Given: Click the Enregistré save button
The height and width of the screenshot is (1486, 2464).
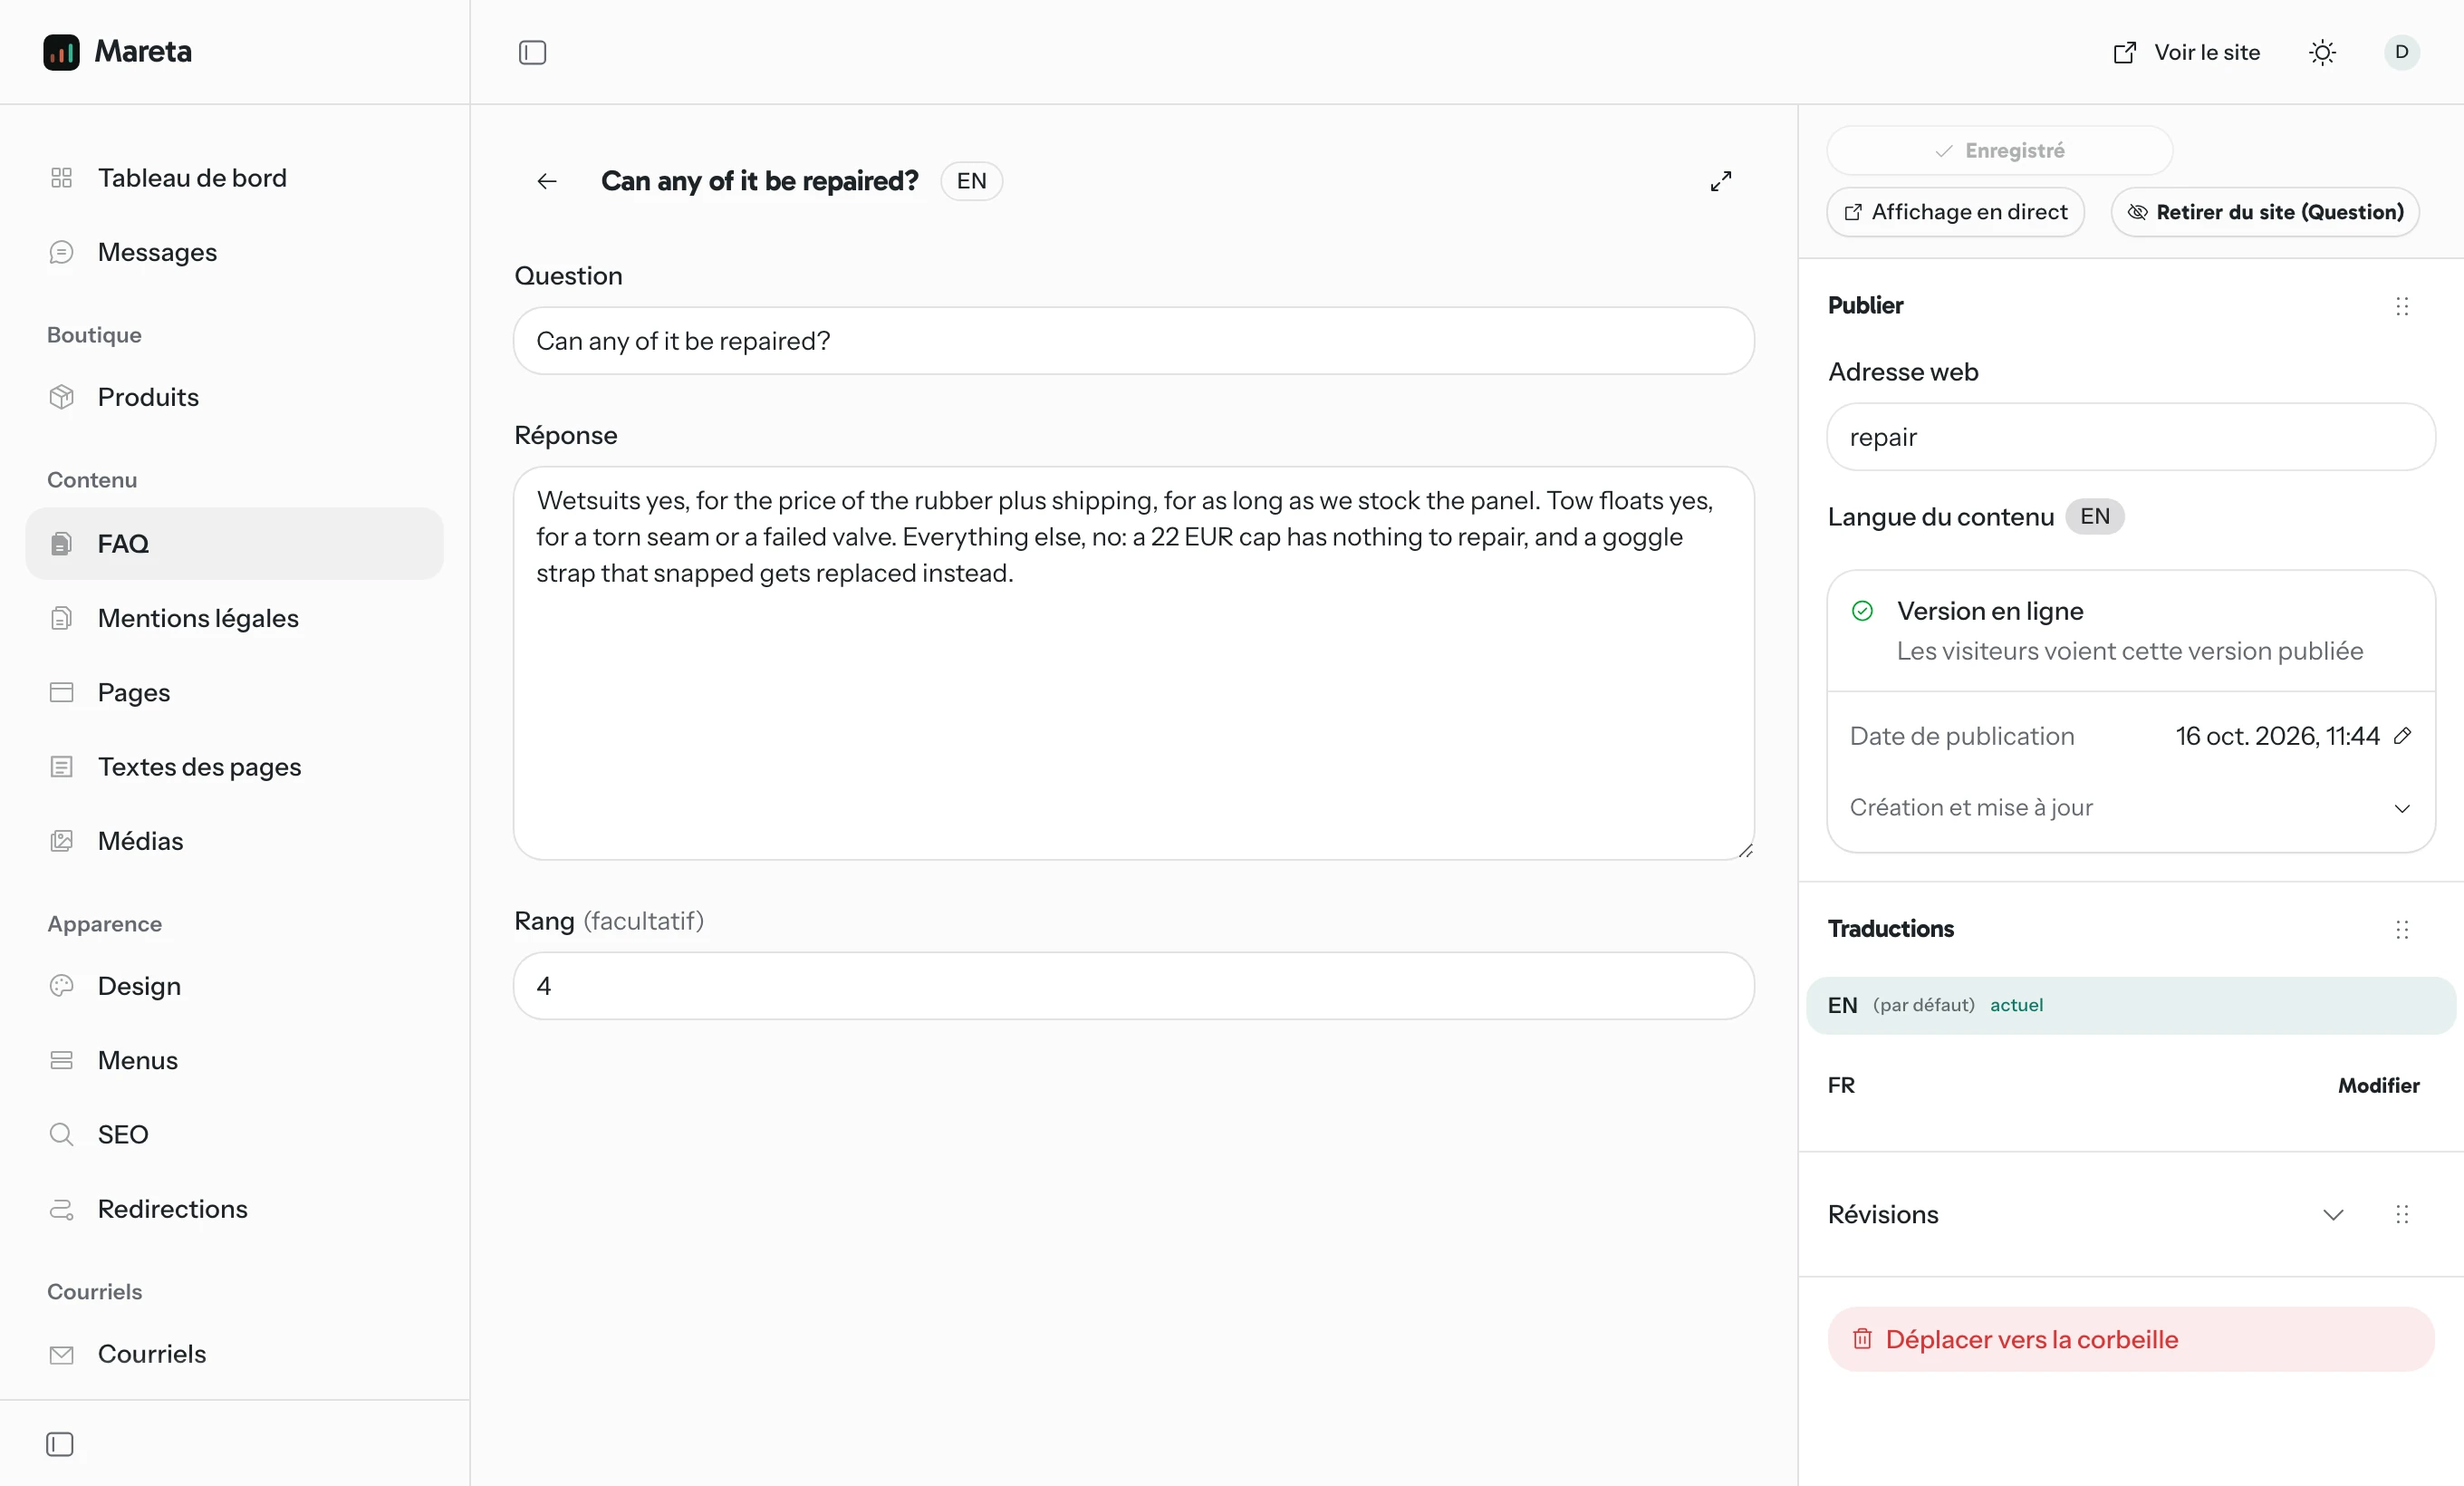Looking at the screenshot, I should 1999,151.
